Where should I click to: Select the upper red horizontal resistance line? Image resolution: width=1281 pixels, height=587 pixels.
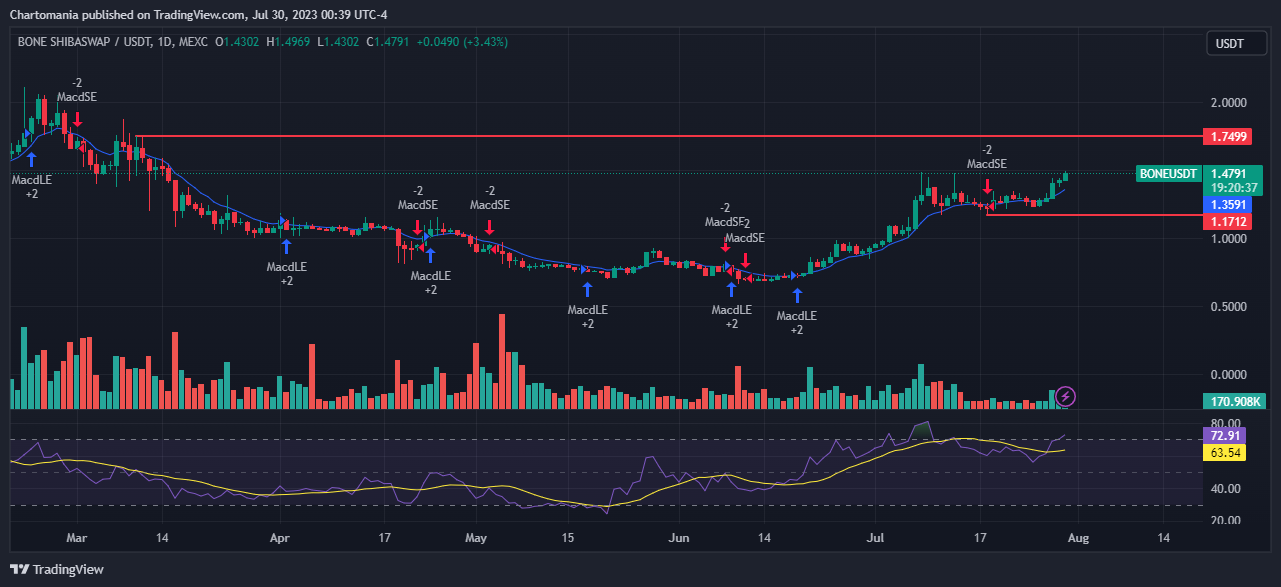[x=668, y=135]
